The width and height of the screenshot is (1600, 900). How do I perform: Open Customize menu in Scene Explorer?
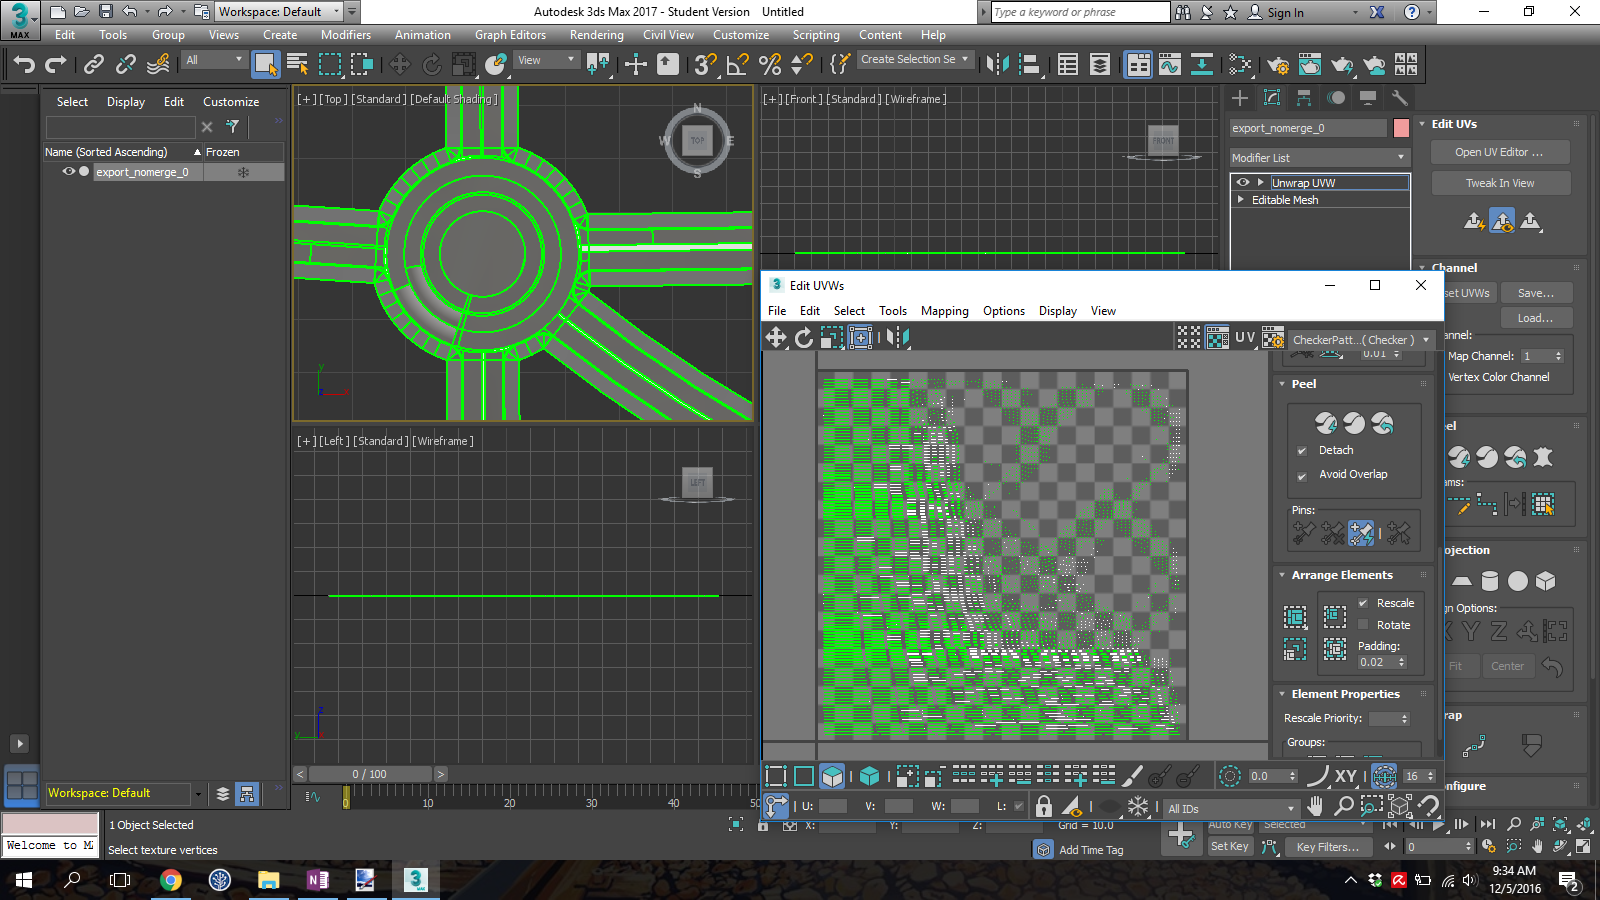click(x=231, y=102)
